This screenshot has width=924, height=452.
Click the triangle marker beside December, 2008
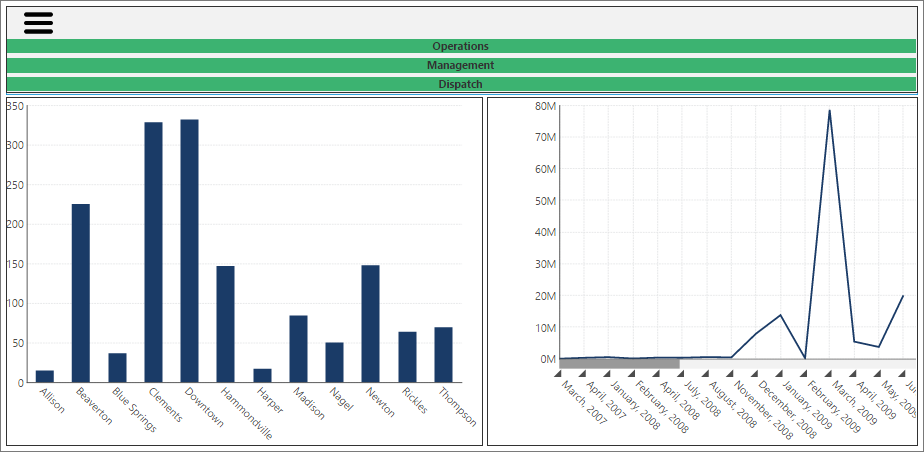(756, 374)
